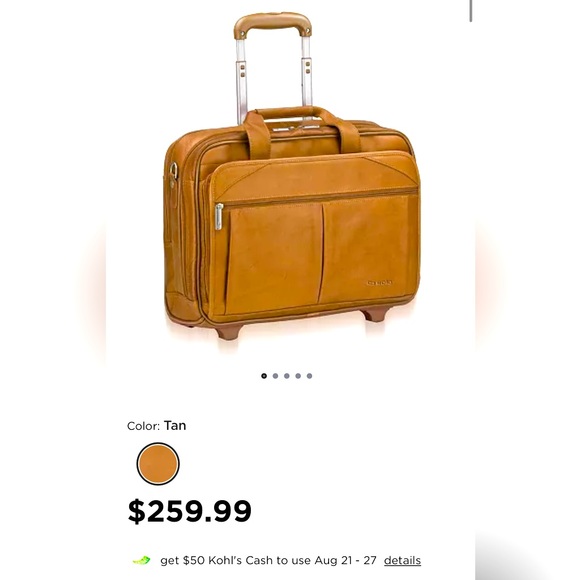
Task: Click the scrollbar thumb at top right
Action: (x=471, y=11)
